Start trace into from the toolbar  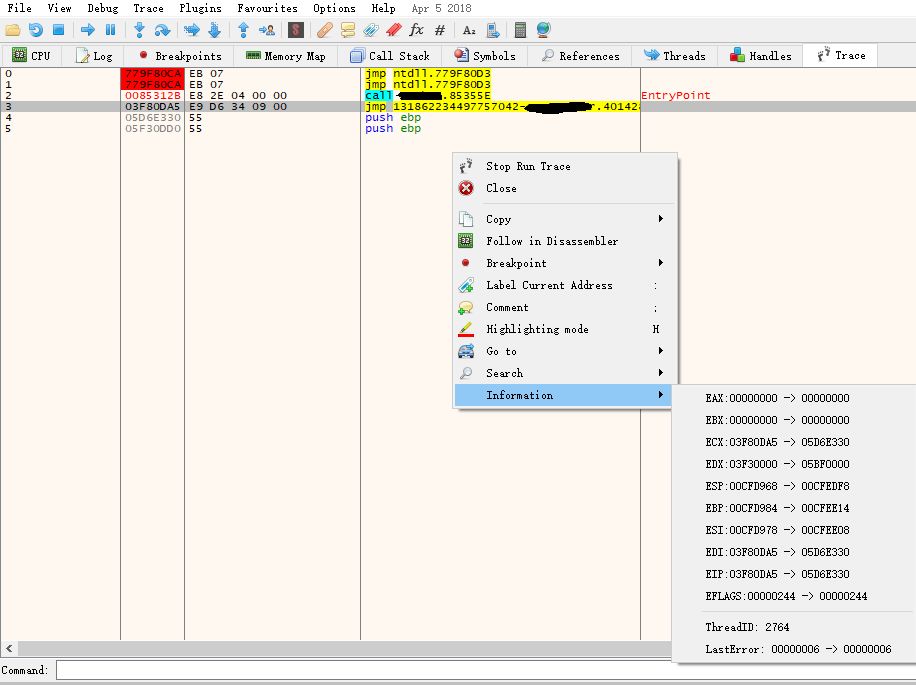192,30
